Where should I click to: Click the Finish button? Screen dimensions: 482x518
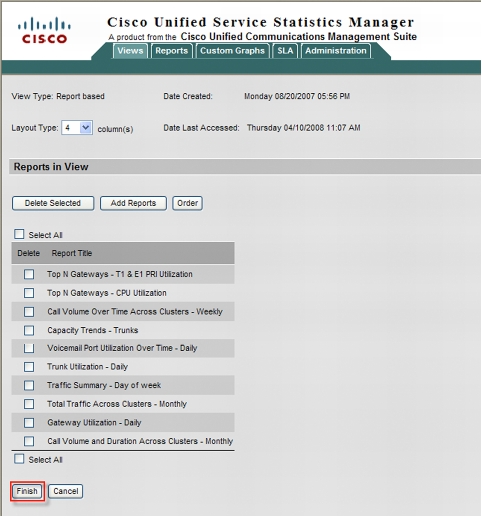(x=27, y=491)
